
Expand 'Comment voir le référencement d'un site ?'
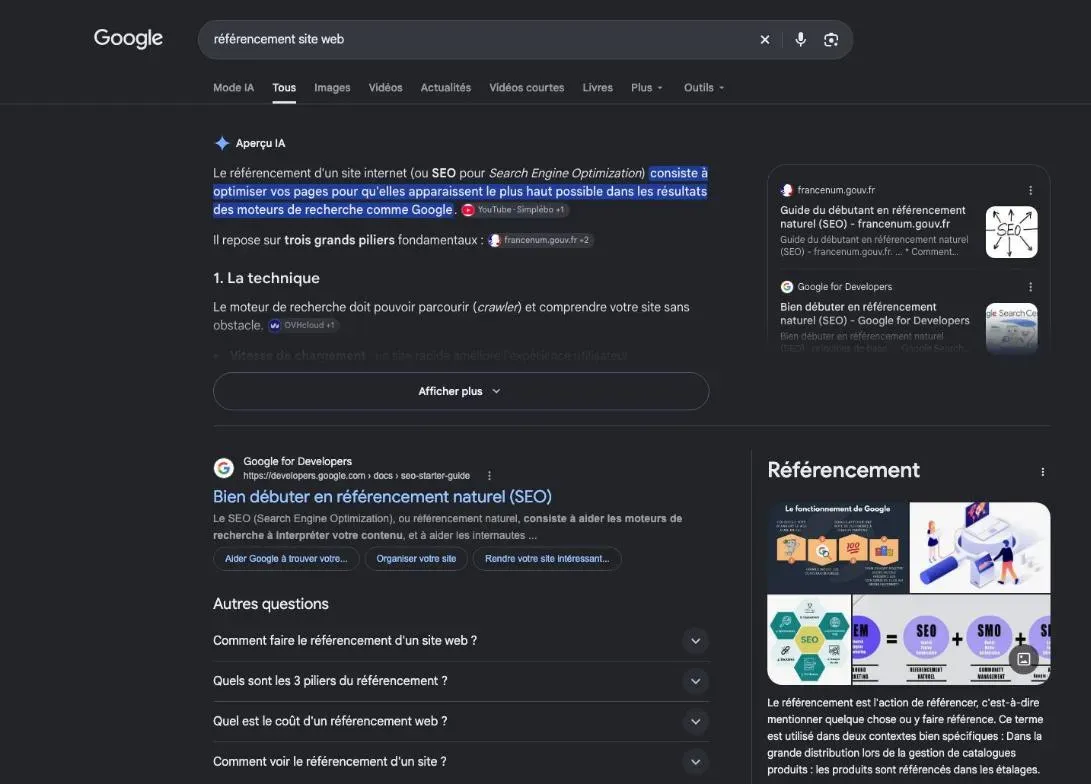tap(461, 762)
